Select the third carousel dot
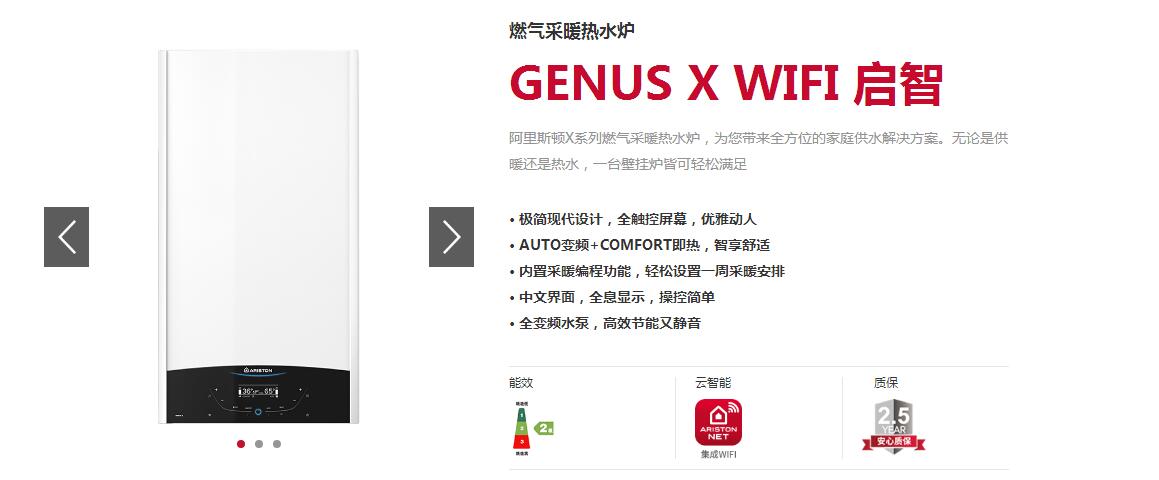The width and height of the screenshot is (1159, 480). tap(277, 444)
